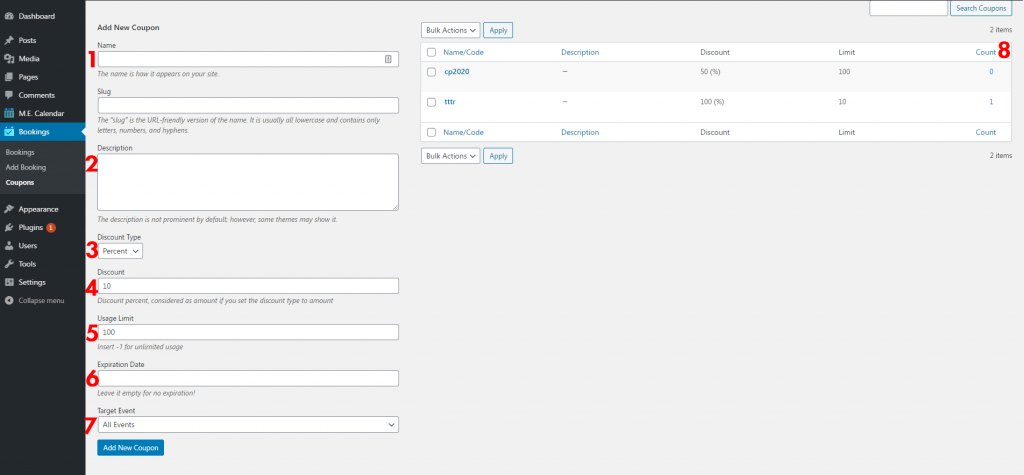
Task: Open M.E. Calendar via its icon
Action: tap(9, 113)
